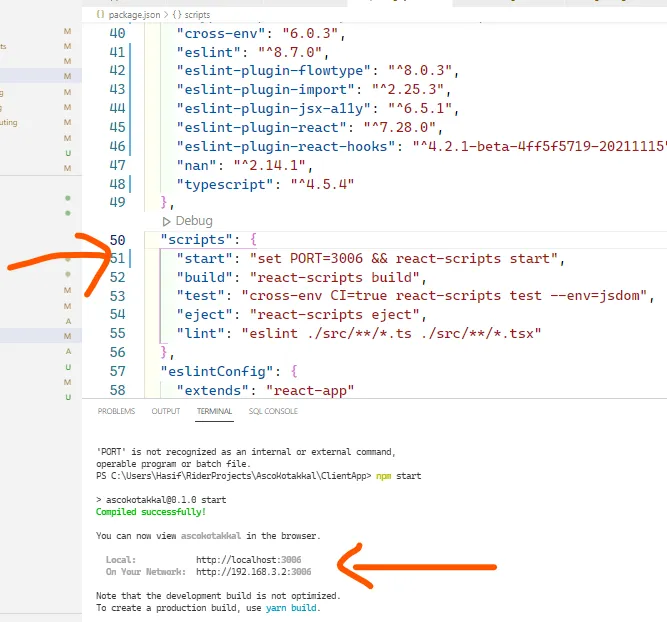Click the "'PORT' is not recognized" error line
Screen dimensions: 667x622
246,452
